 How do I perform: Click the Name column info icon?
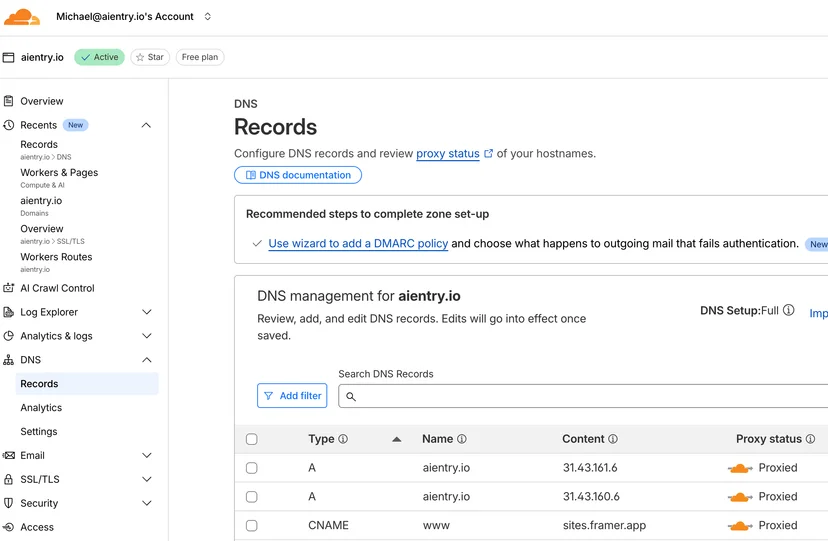462,439
